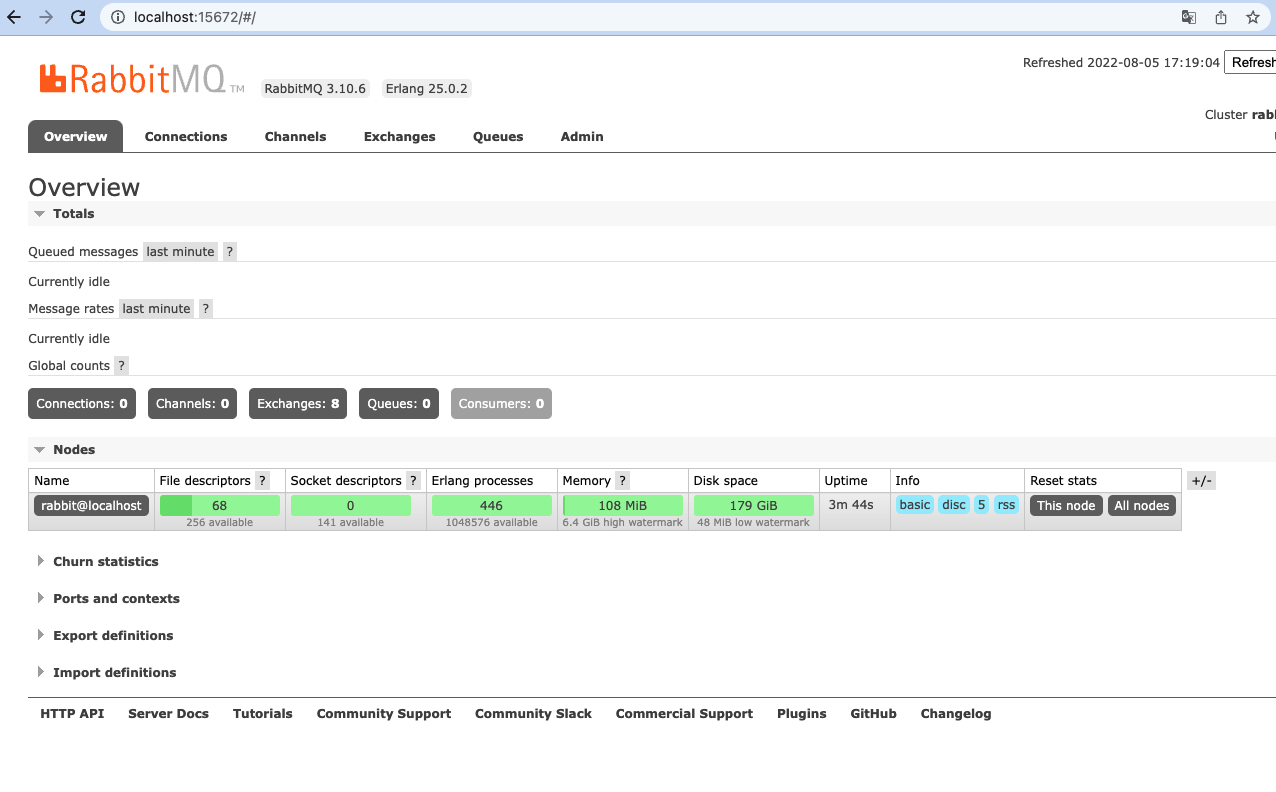
Task: Open the Changelog footer link
Action: (x=956, y=714)
